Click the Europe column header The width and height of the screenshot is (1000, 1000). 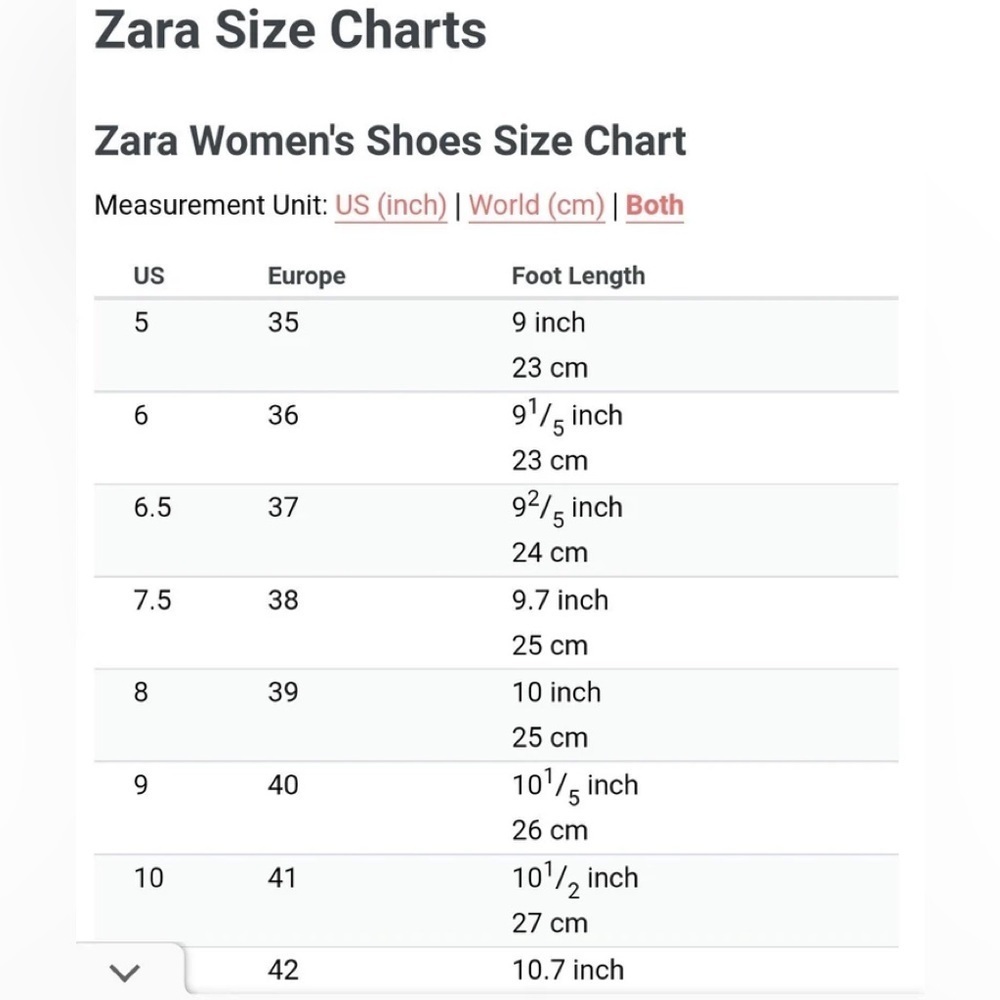click(x=306, y=276)
